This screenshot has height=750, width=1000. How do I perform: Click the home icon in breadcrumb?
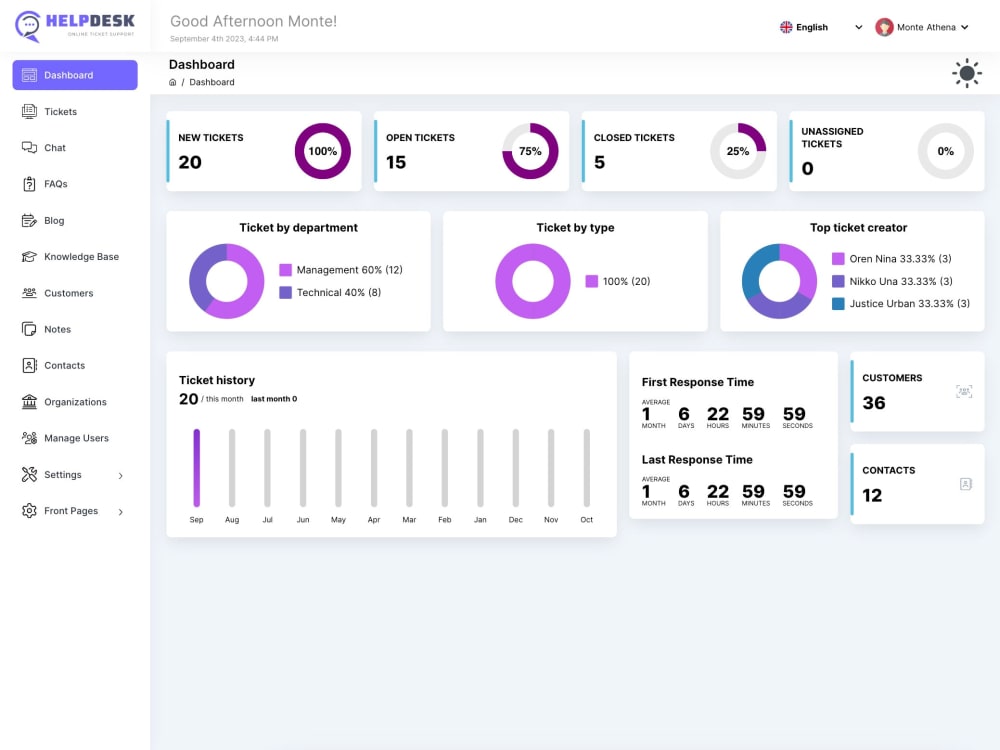click(172, 82)
